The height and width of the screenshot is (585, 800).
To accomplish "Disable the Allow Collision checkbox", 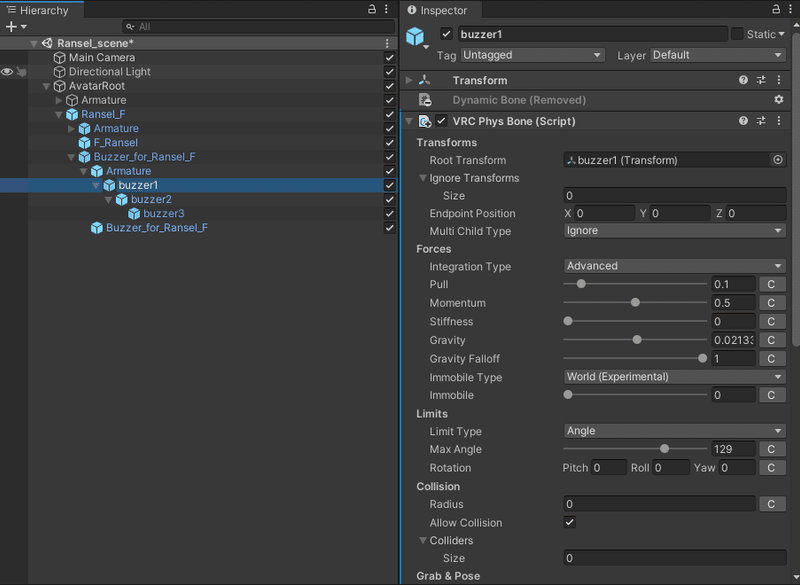I will point(570,522).
